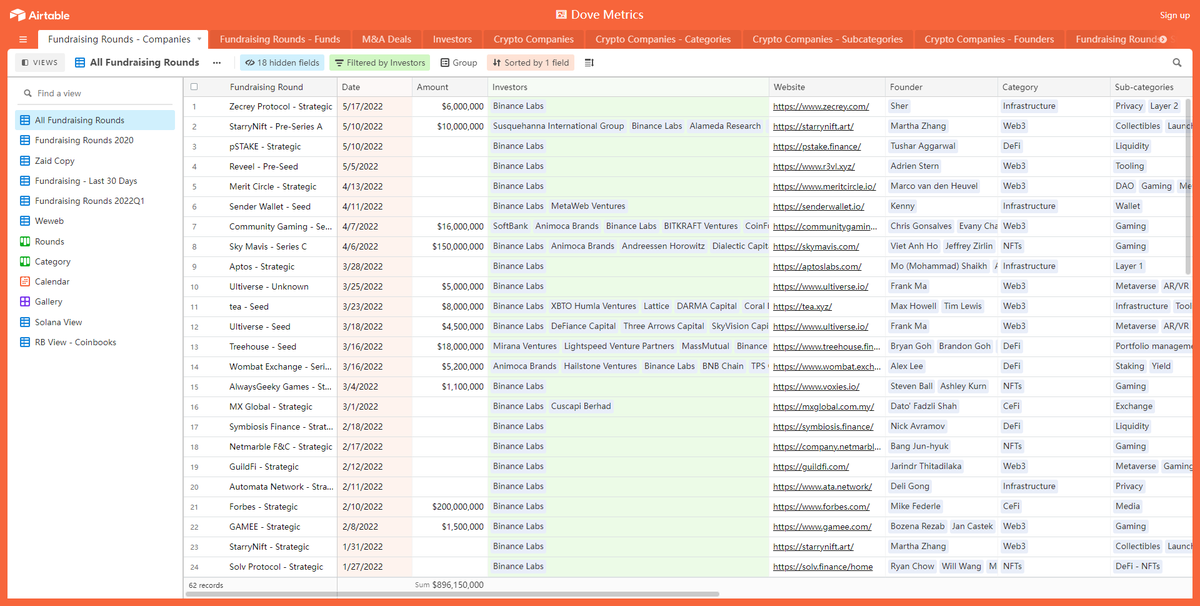
Task: Click Three Arrows Capital investor tag
Action: (663, 326)
